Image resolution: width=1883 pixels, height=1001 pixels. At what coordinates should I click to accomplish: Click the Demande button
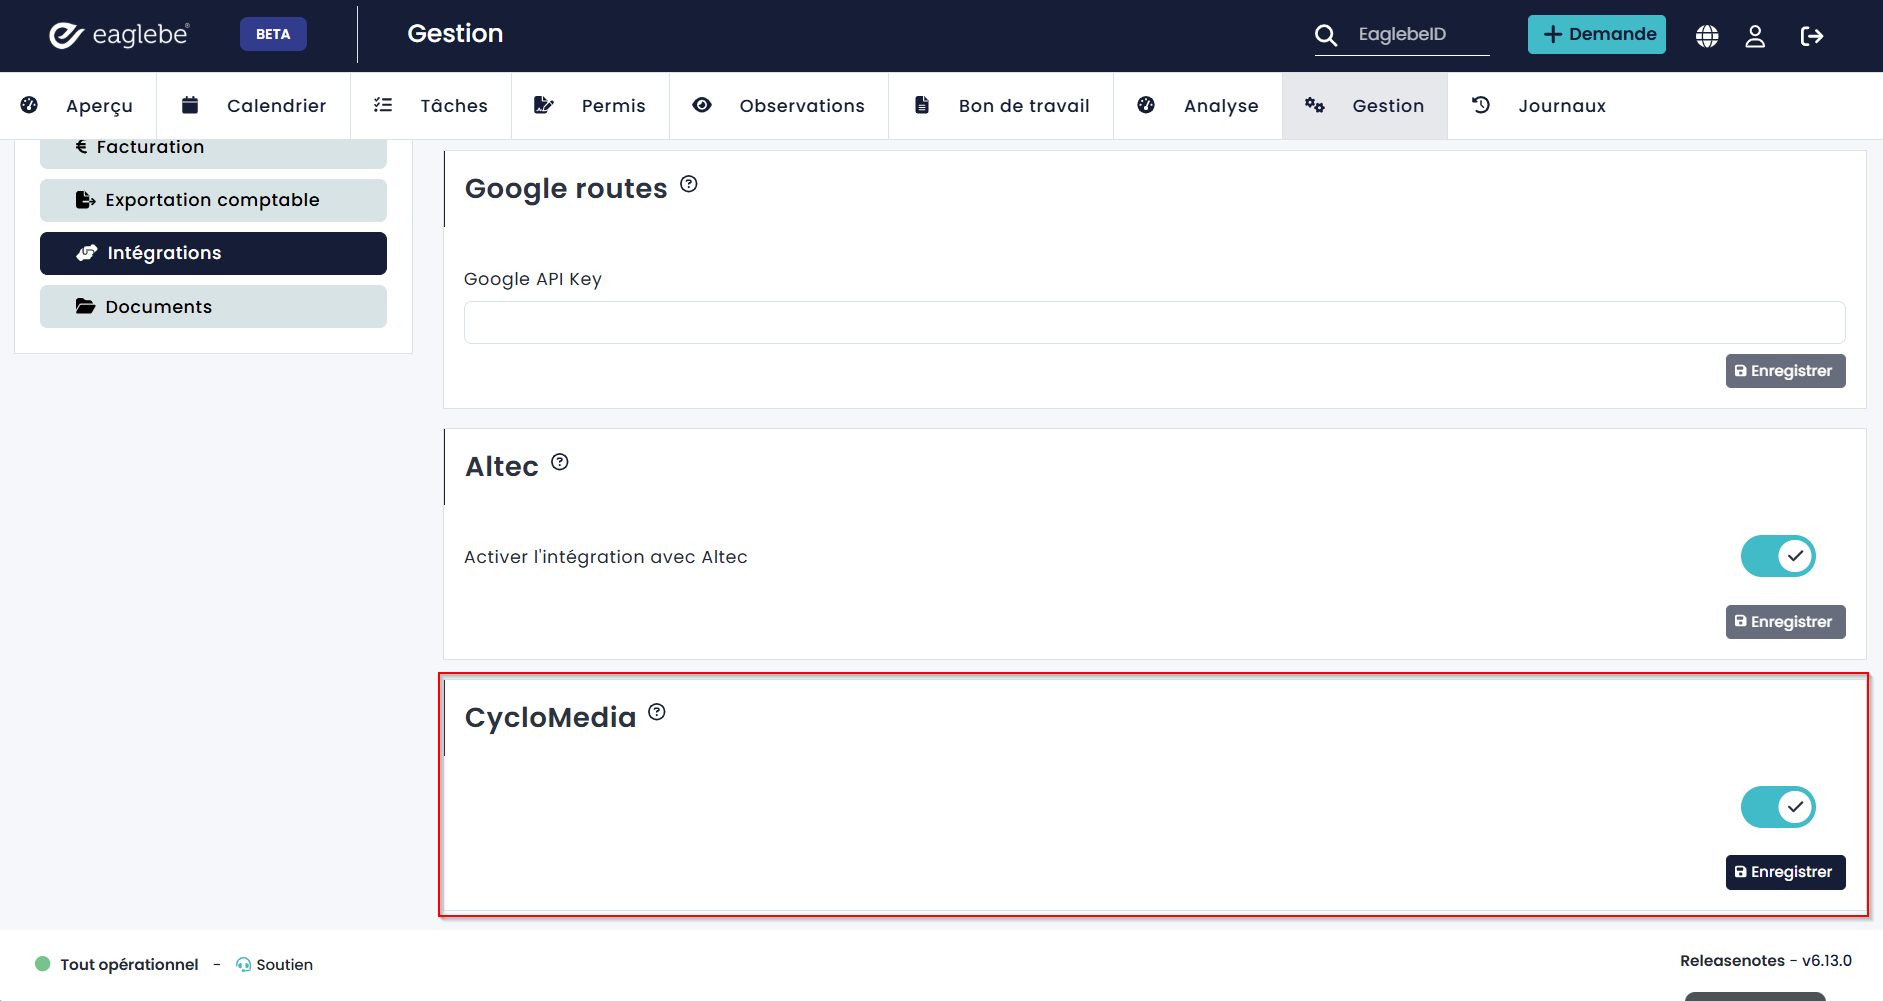1597,34
